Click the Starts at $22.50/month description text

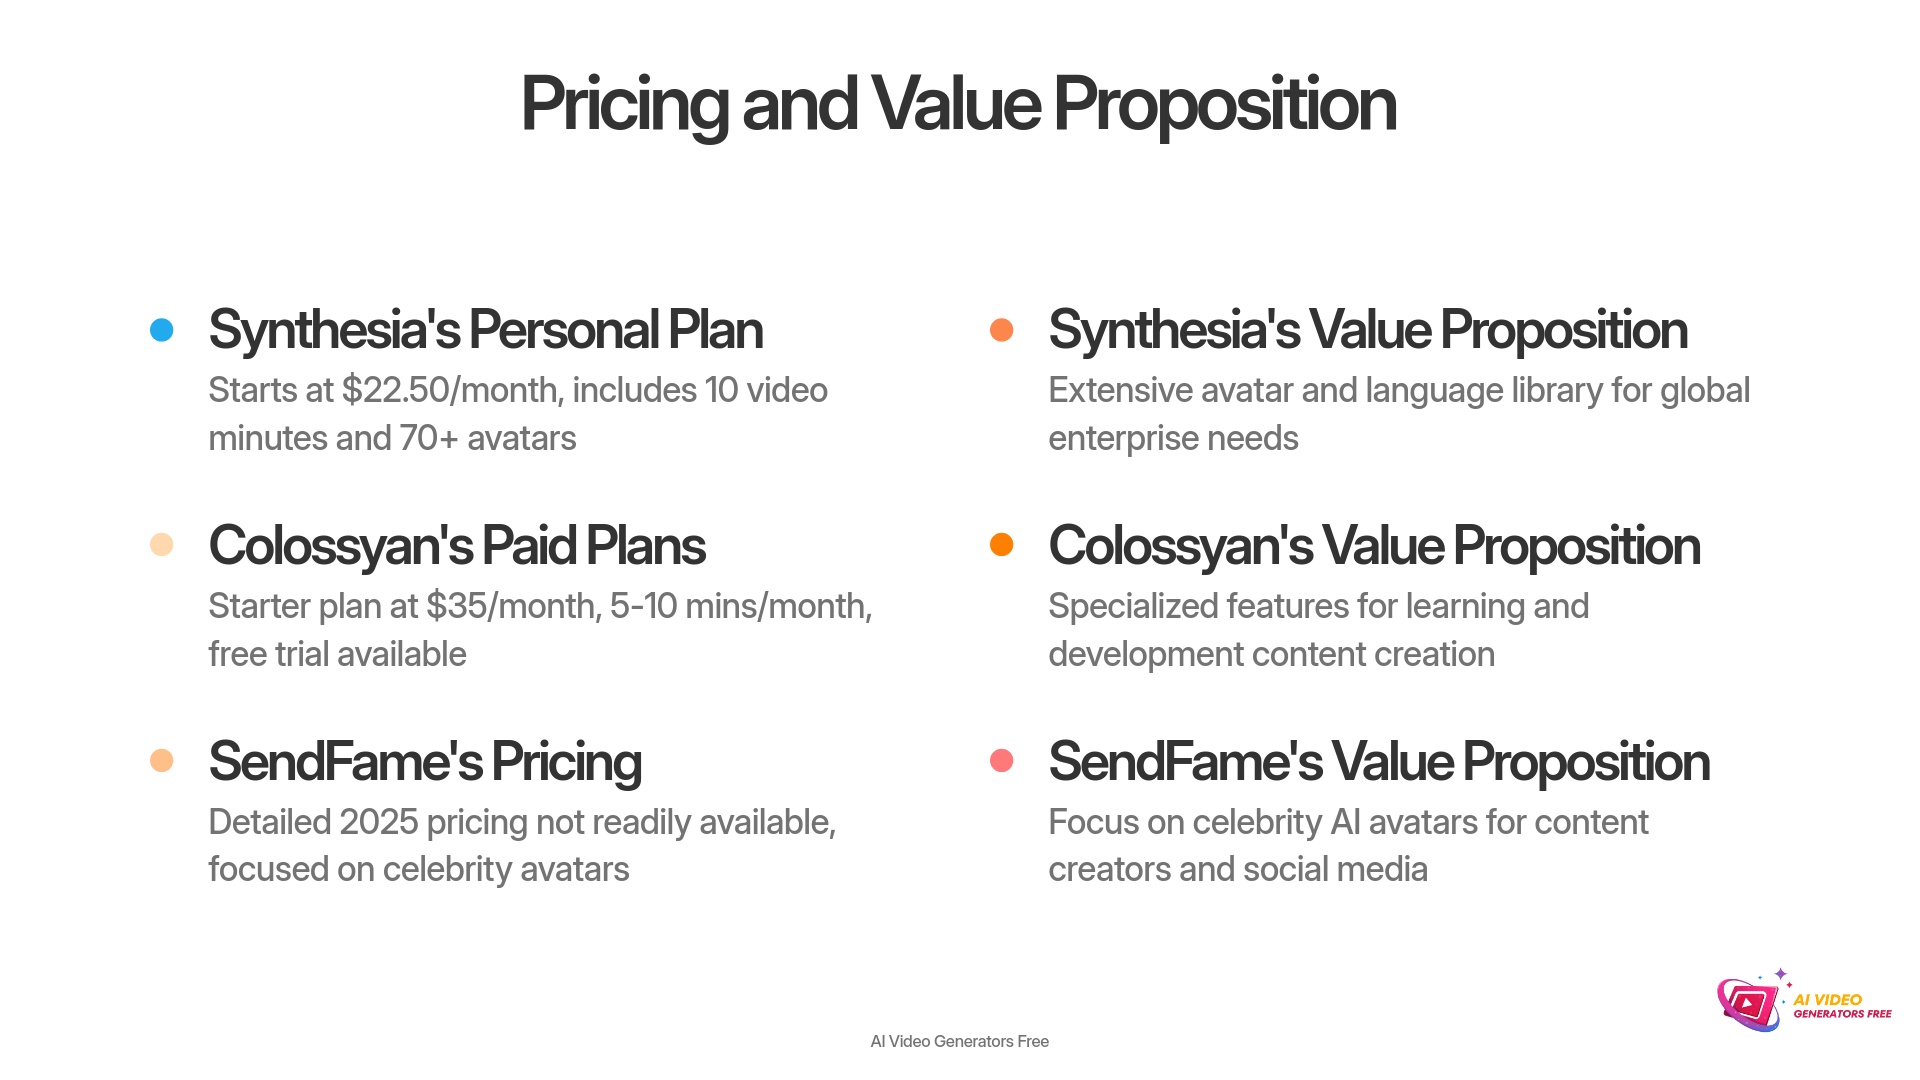[518, 414]
